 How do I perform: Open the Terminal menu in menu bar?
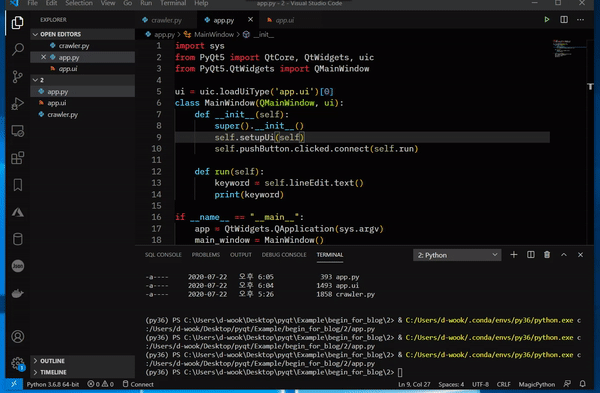coord(173,3)
